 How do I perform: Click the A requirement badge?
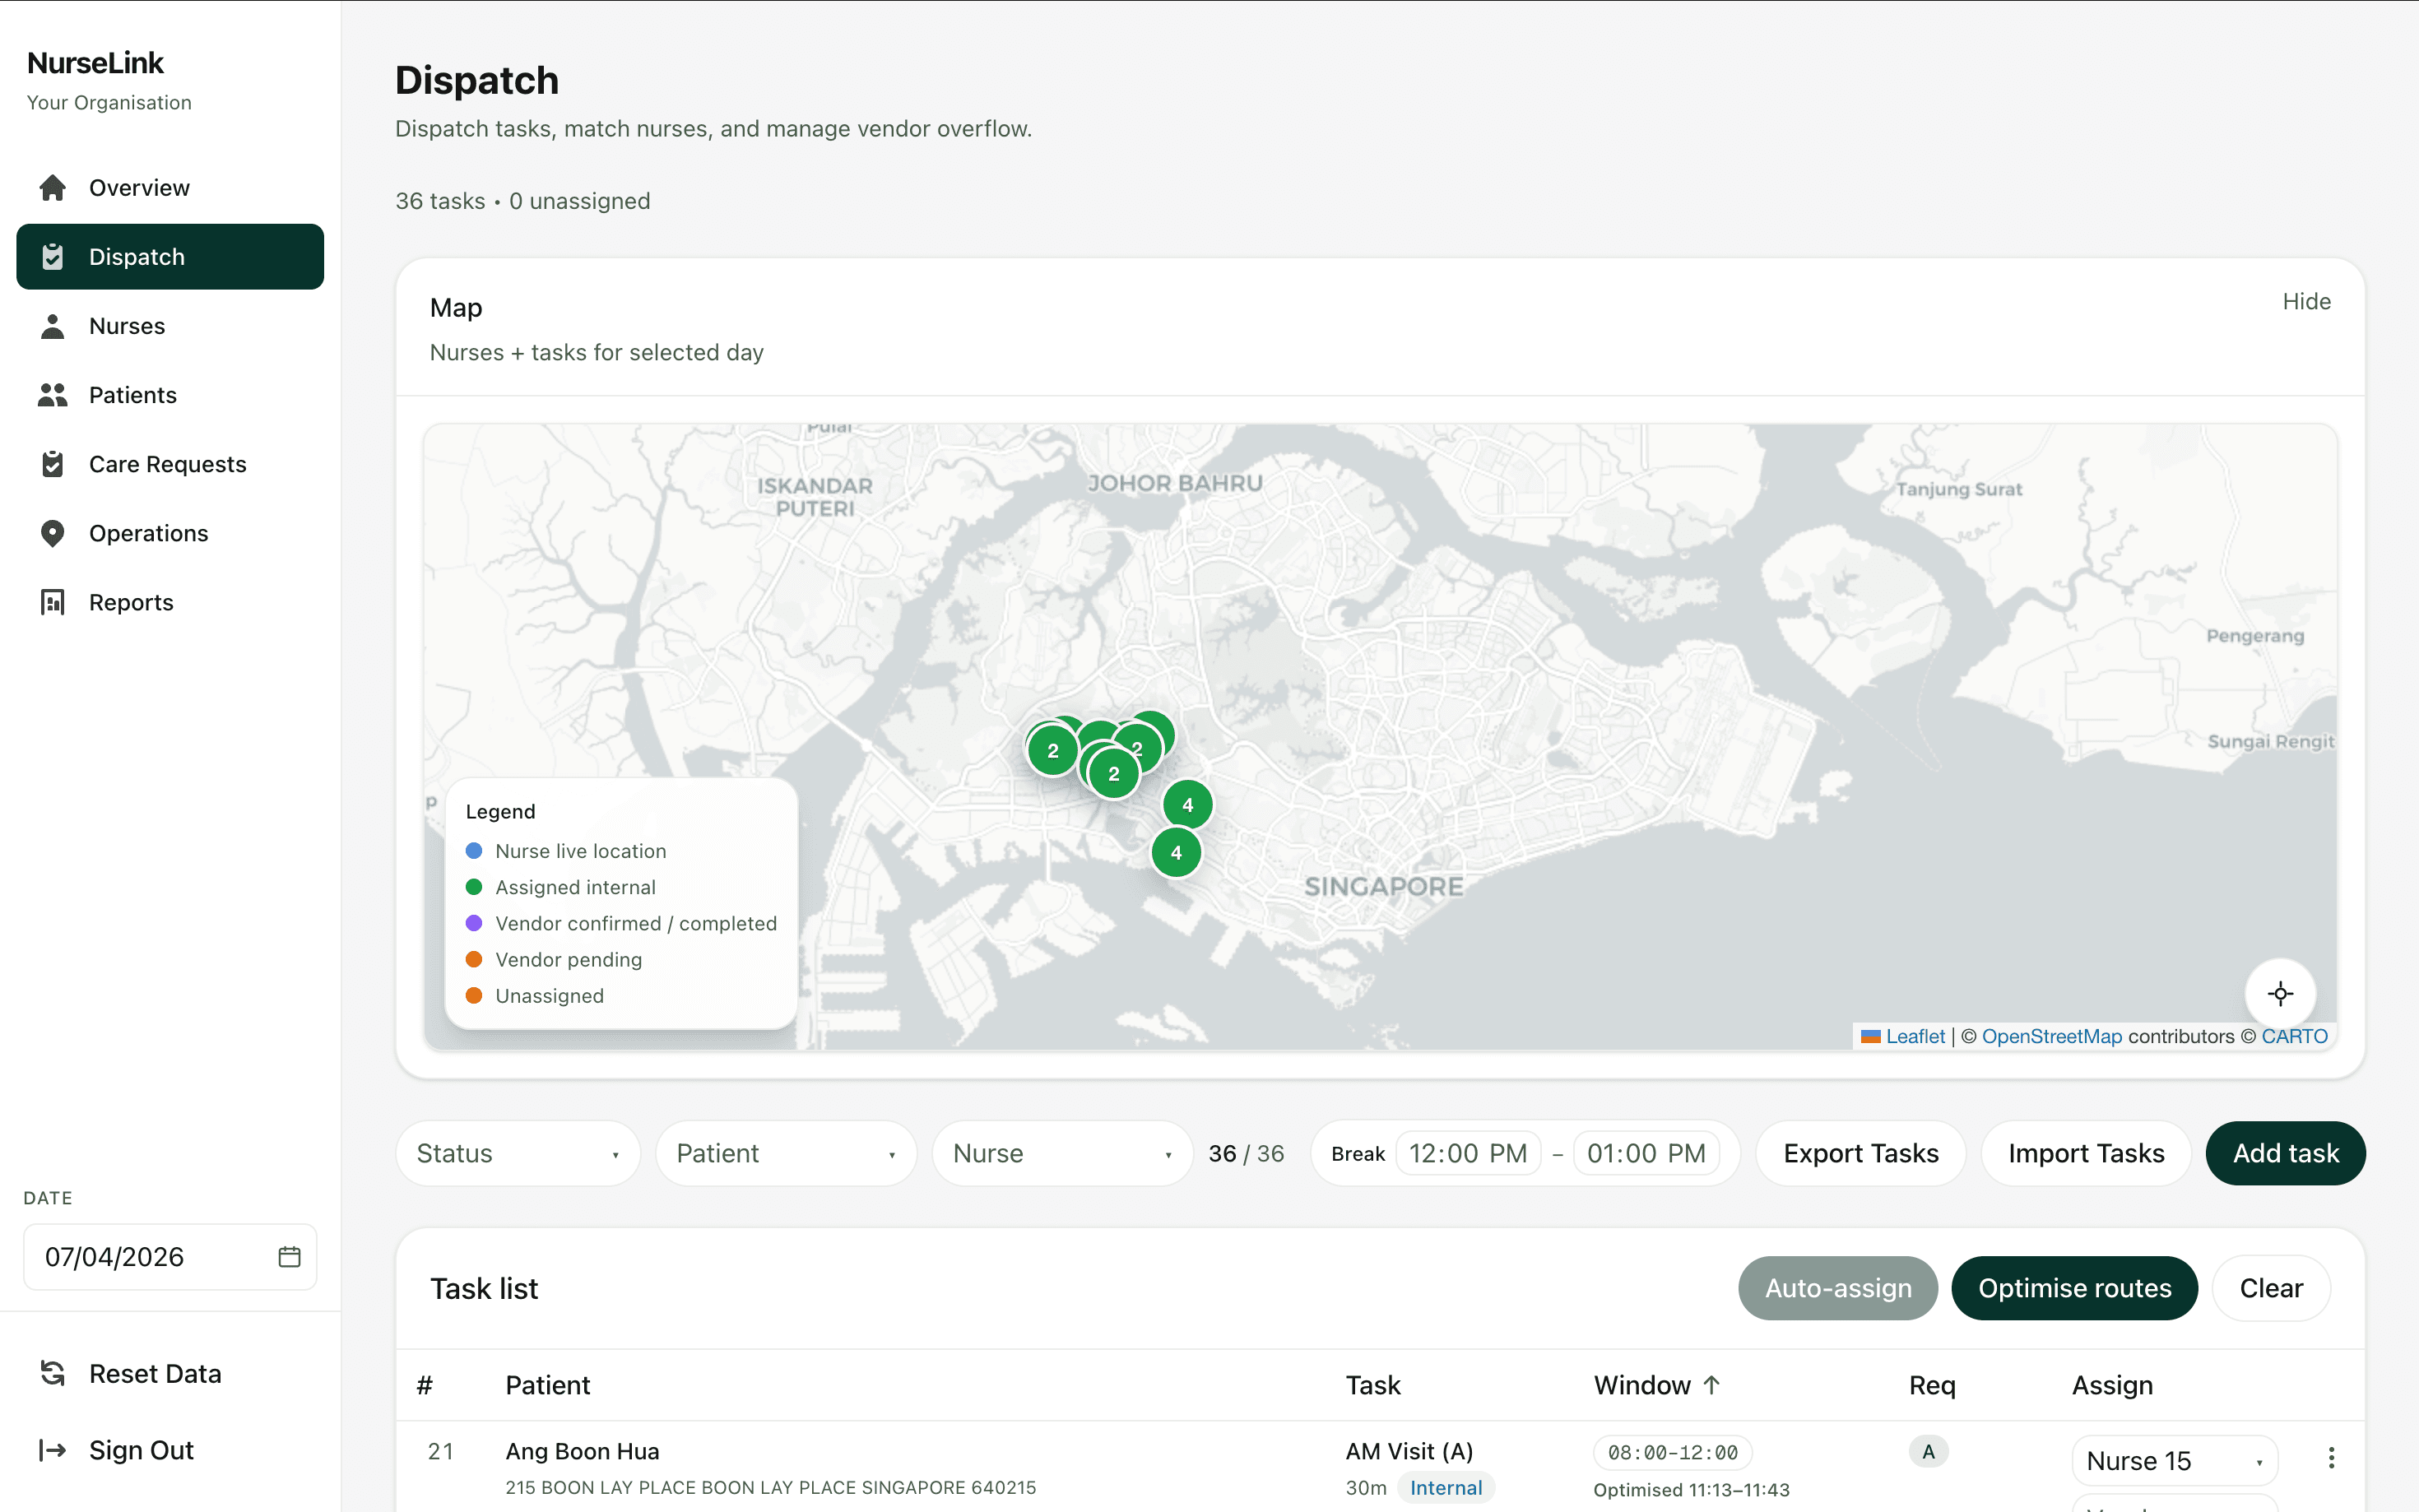(x=1928, y=1451)
